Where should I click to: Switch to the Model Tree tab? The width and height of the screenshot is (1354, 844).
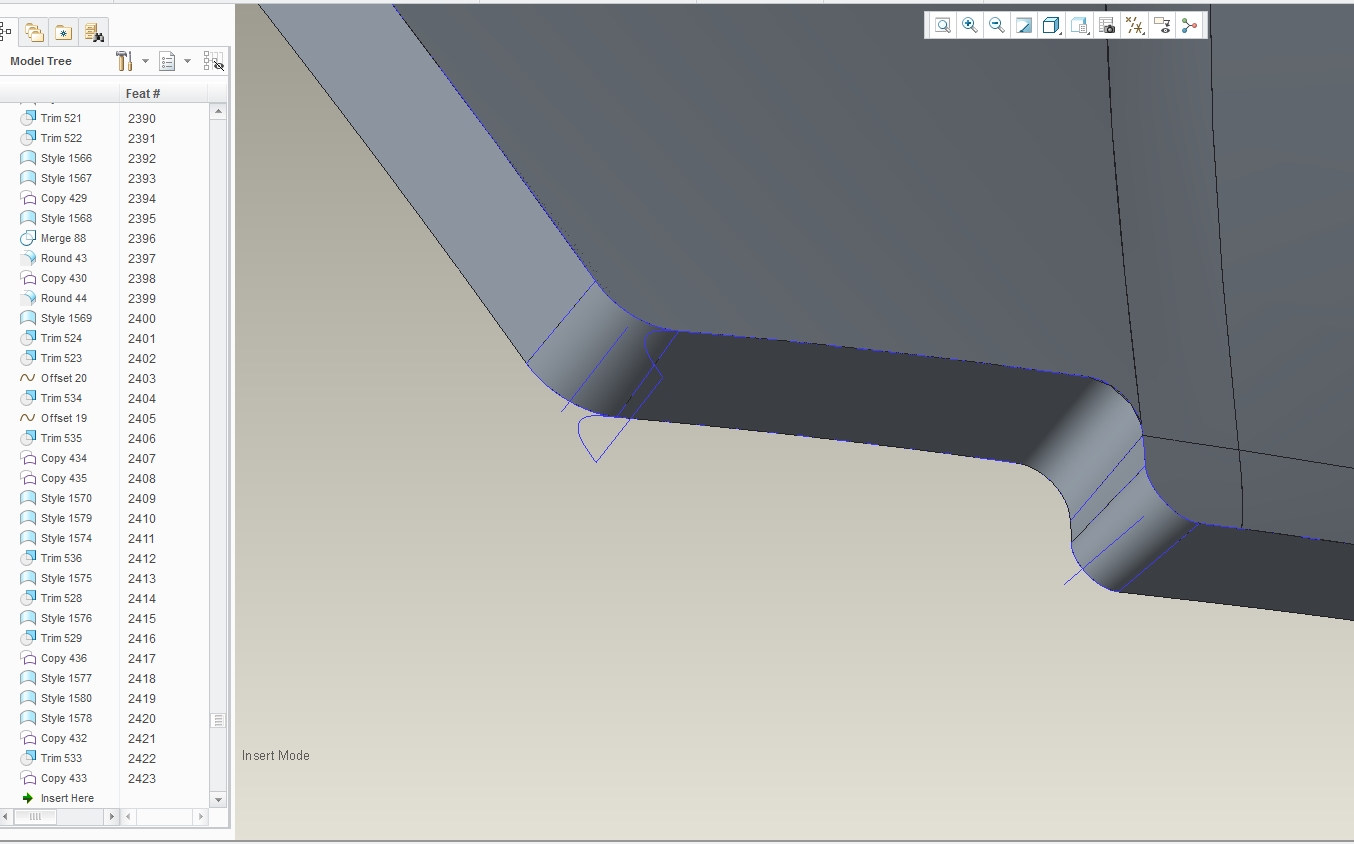[x=6, y=31]
